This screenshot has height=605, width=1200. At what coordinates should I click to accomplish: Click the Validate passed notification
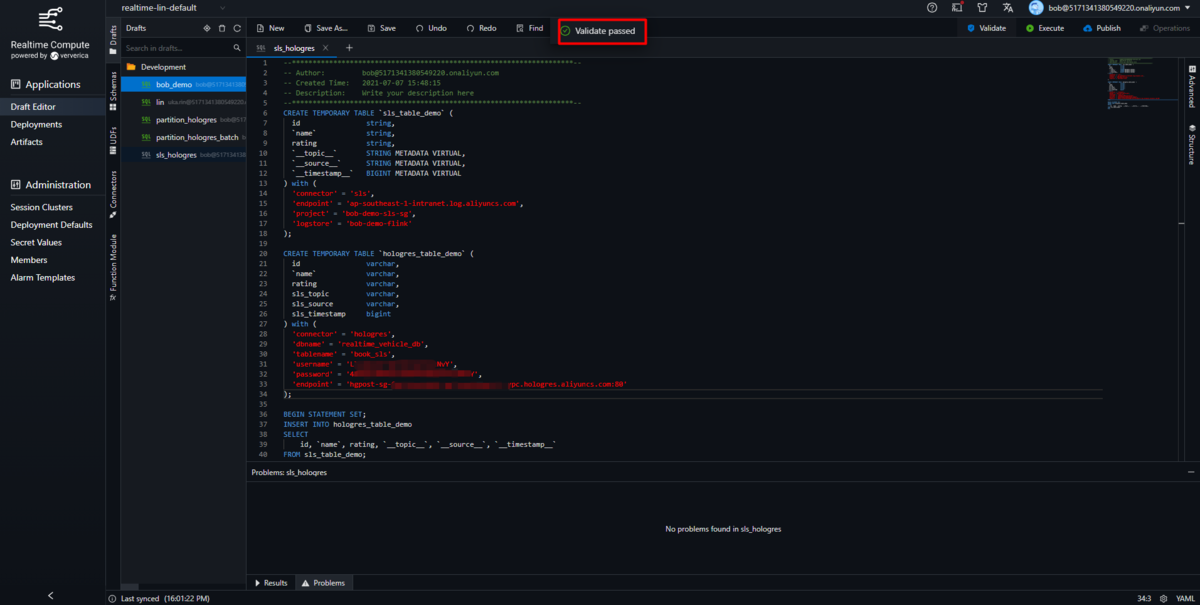603,31
